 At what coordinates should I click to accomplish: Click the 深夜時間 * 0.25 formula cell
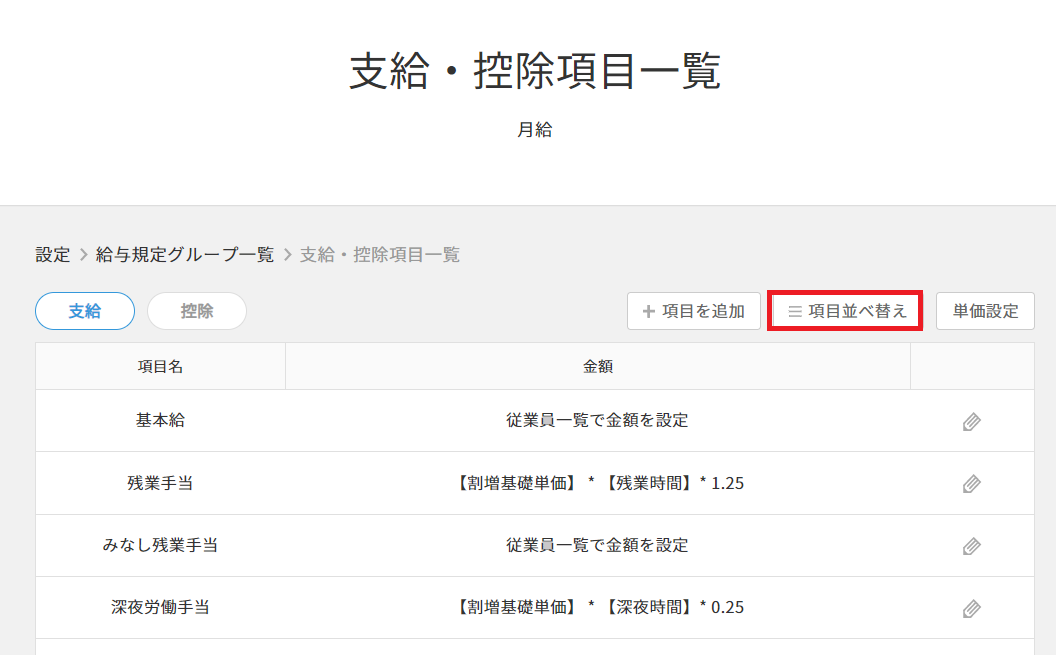point(598,607)
